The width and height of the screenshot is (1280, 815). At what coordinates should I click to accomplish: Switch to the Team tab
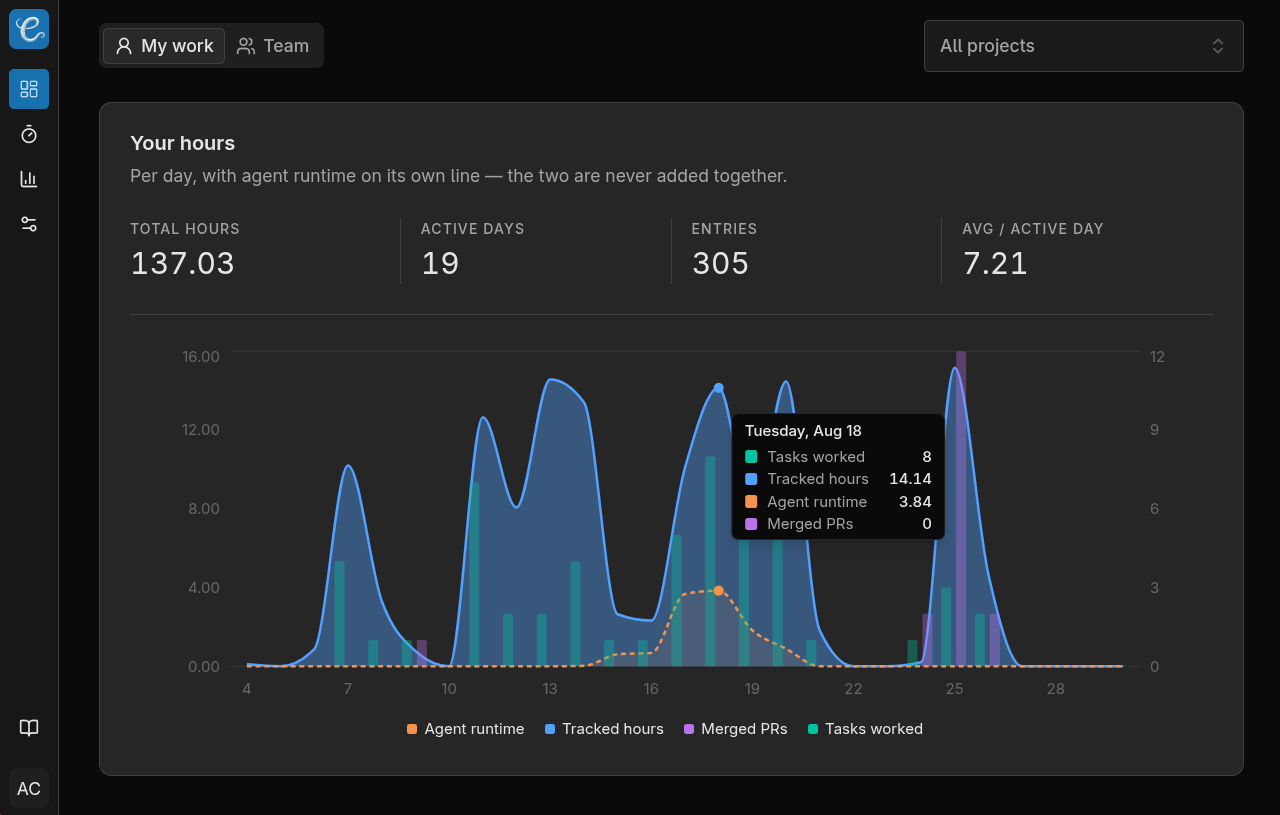[273, 46]
